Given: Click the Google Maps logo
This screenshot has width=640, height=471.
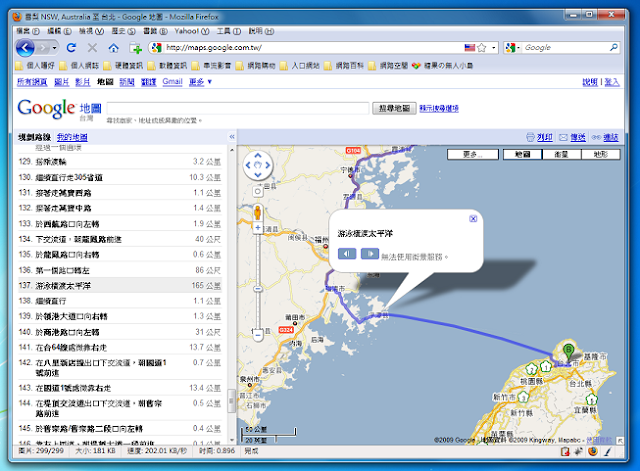Looking at the screenshot, I should (x=59, y=109).
